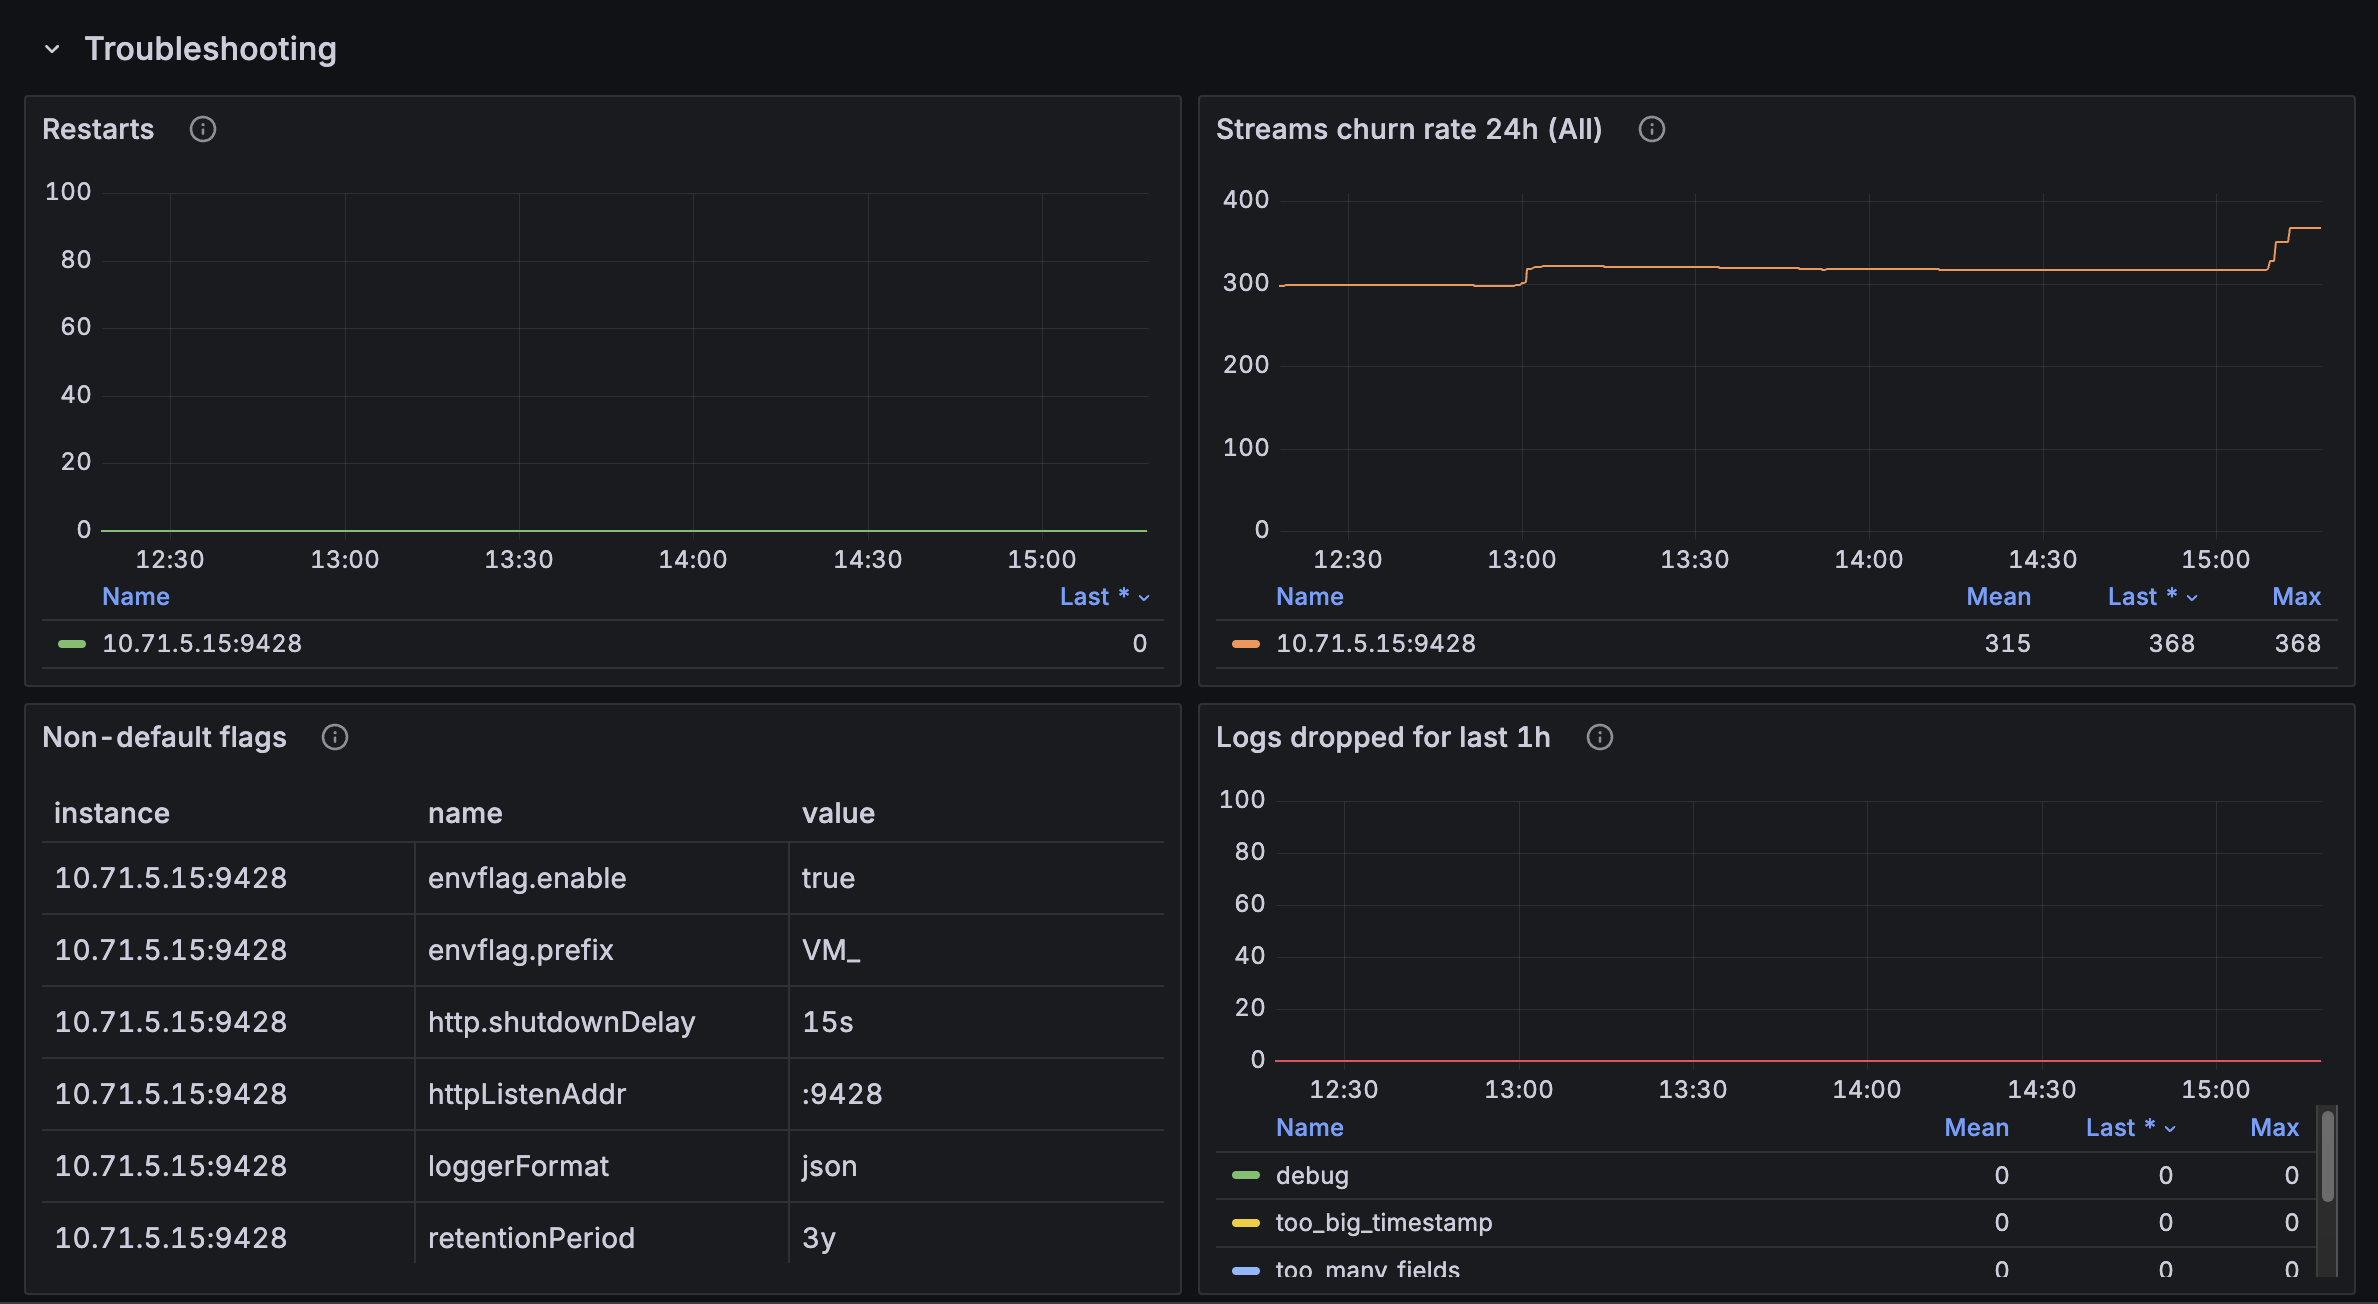2378x1304 pixels.
Task: Click yellow too_big_timestamp legend color swatch
Action: tap(1245, 1223)
